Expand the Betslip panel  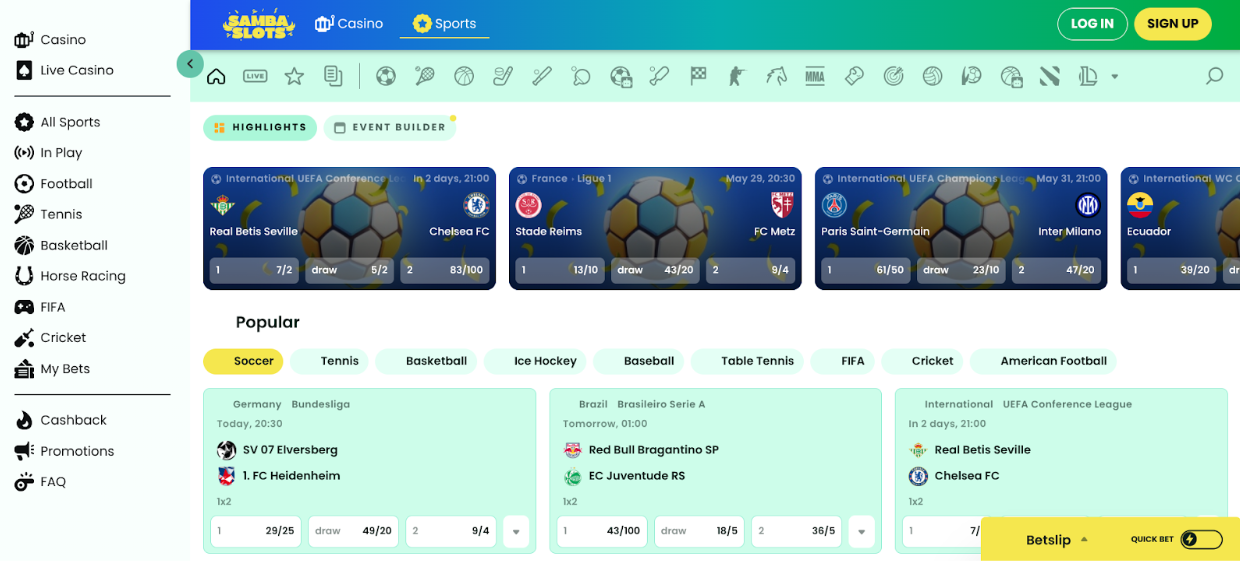pos(1057,540)
